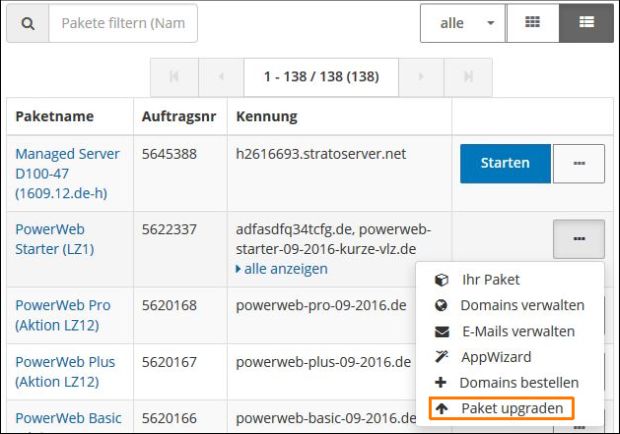Select 'E-Mails verwalten' menu entry
Viewport: 620px width, 434px height.
[x=510, y=331]
